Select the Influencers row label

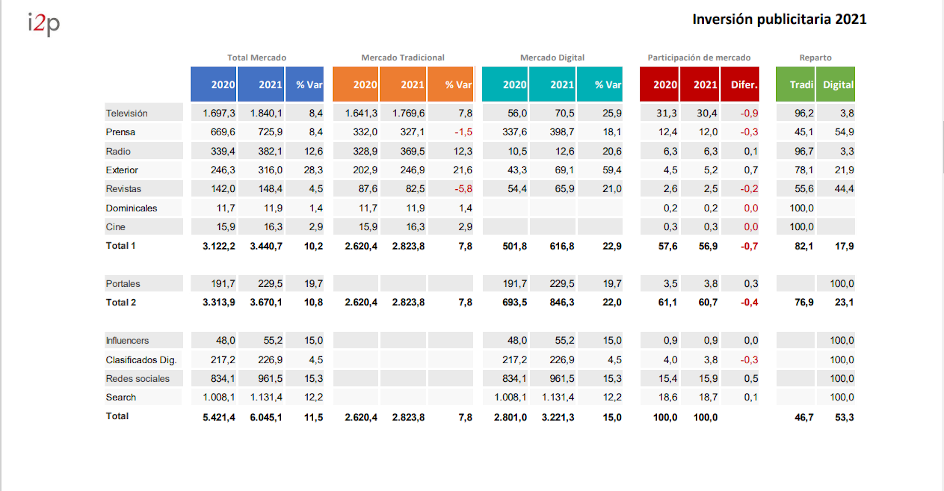coord(130,341)
